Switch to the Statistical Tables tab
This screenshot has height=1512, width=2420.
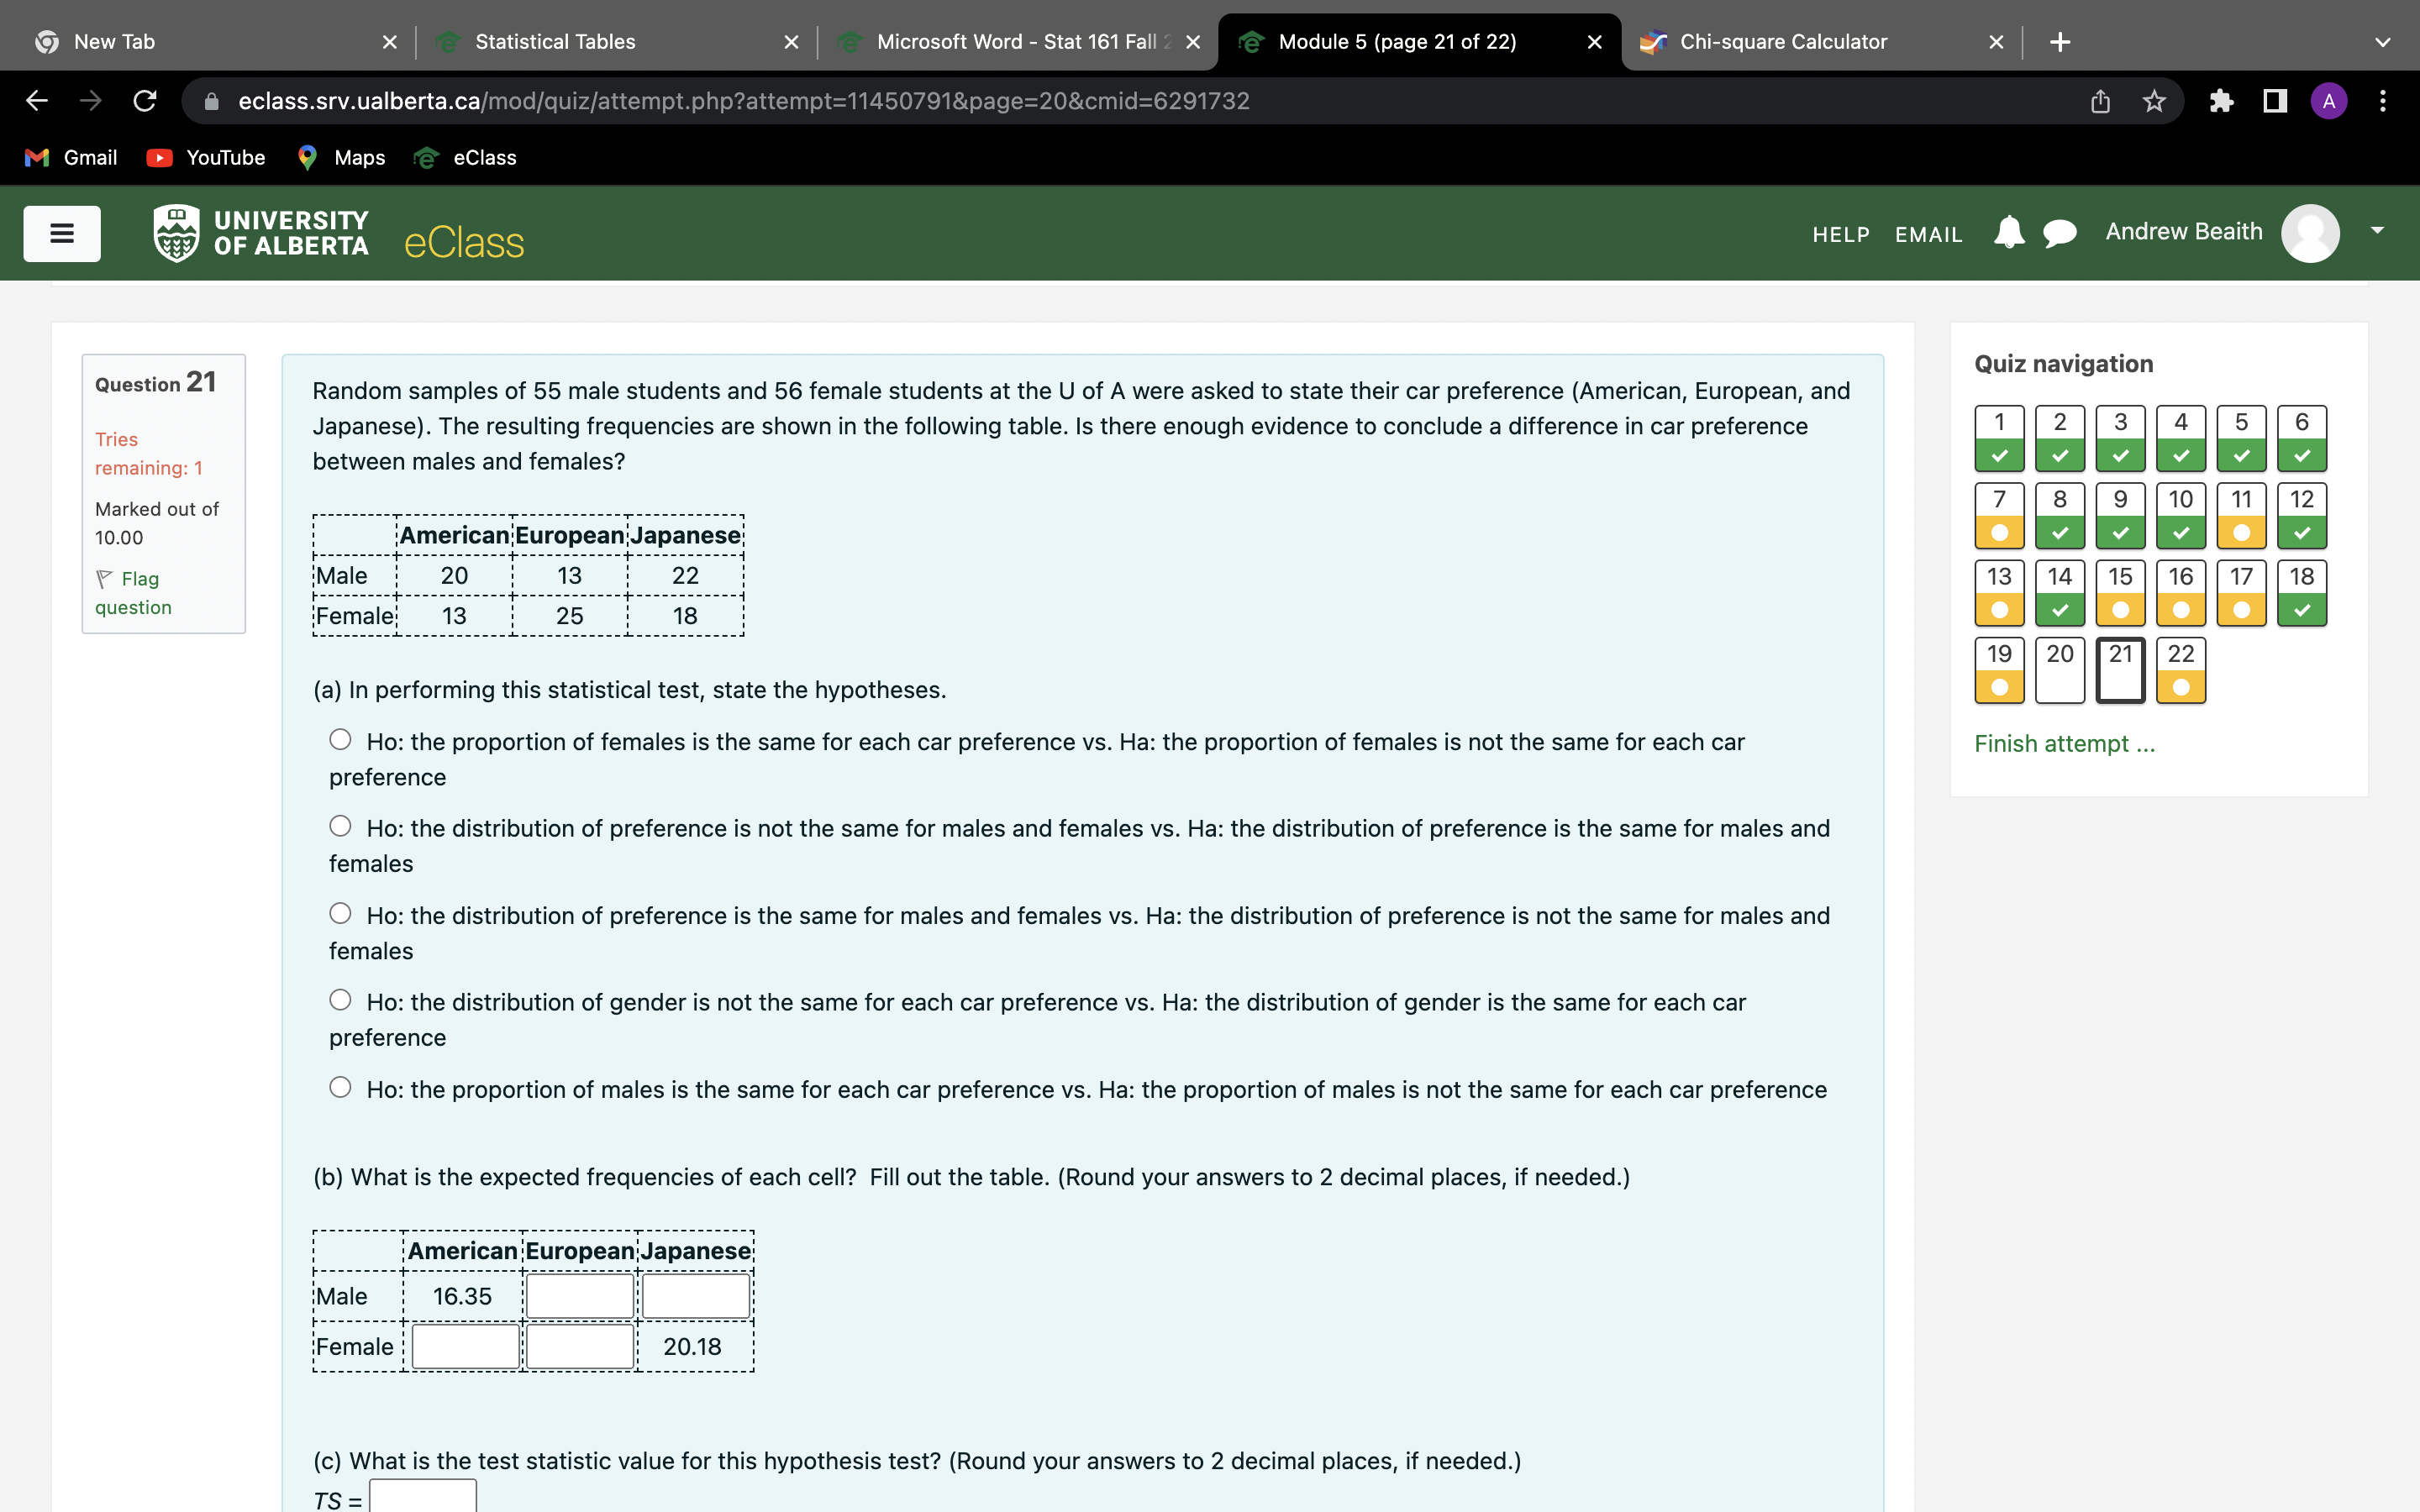556,41
